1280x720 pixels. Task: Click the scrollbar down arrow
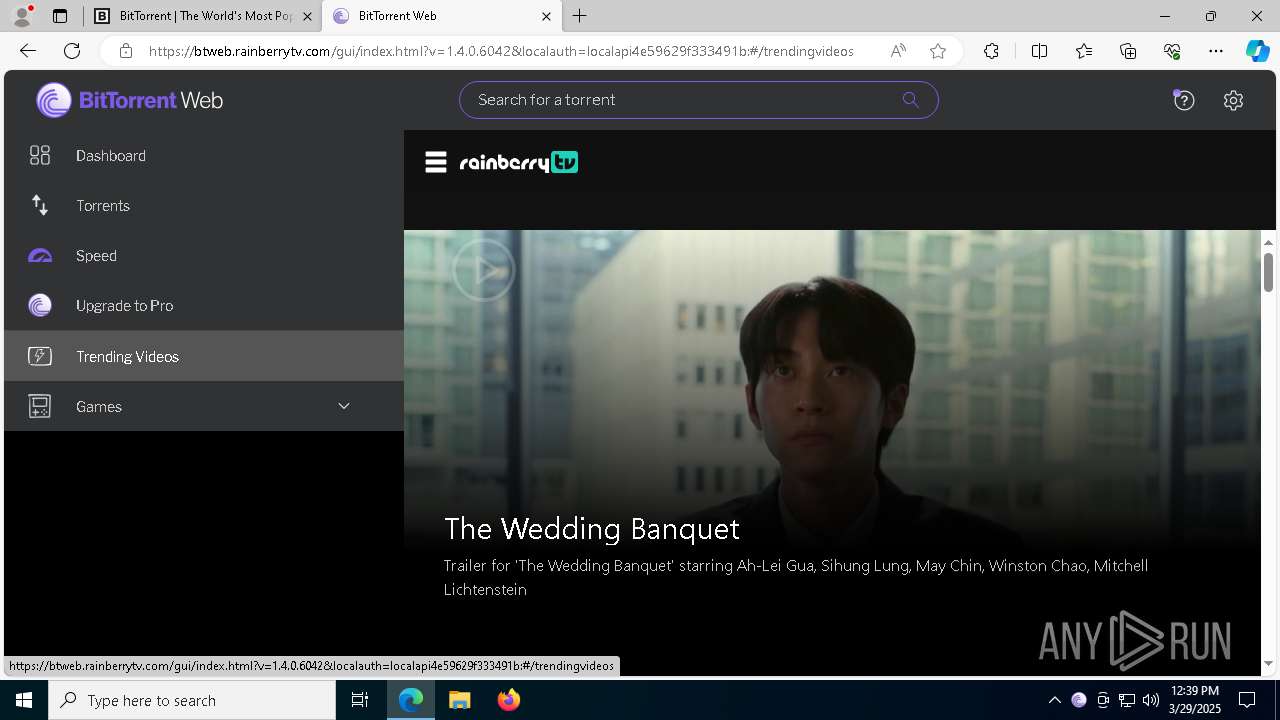[x=1268, y=663]
